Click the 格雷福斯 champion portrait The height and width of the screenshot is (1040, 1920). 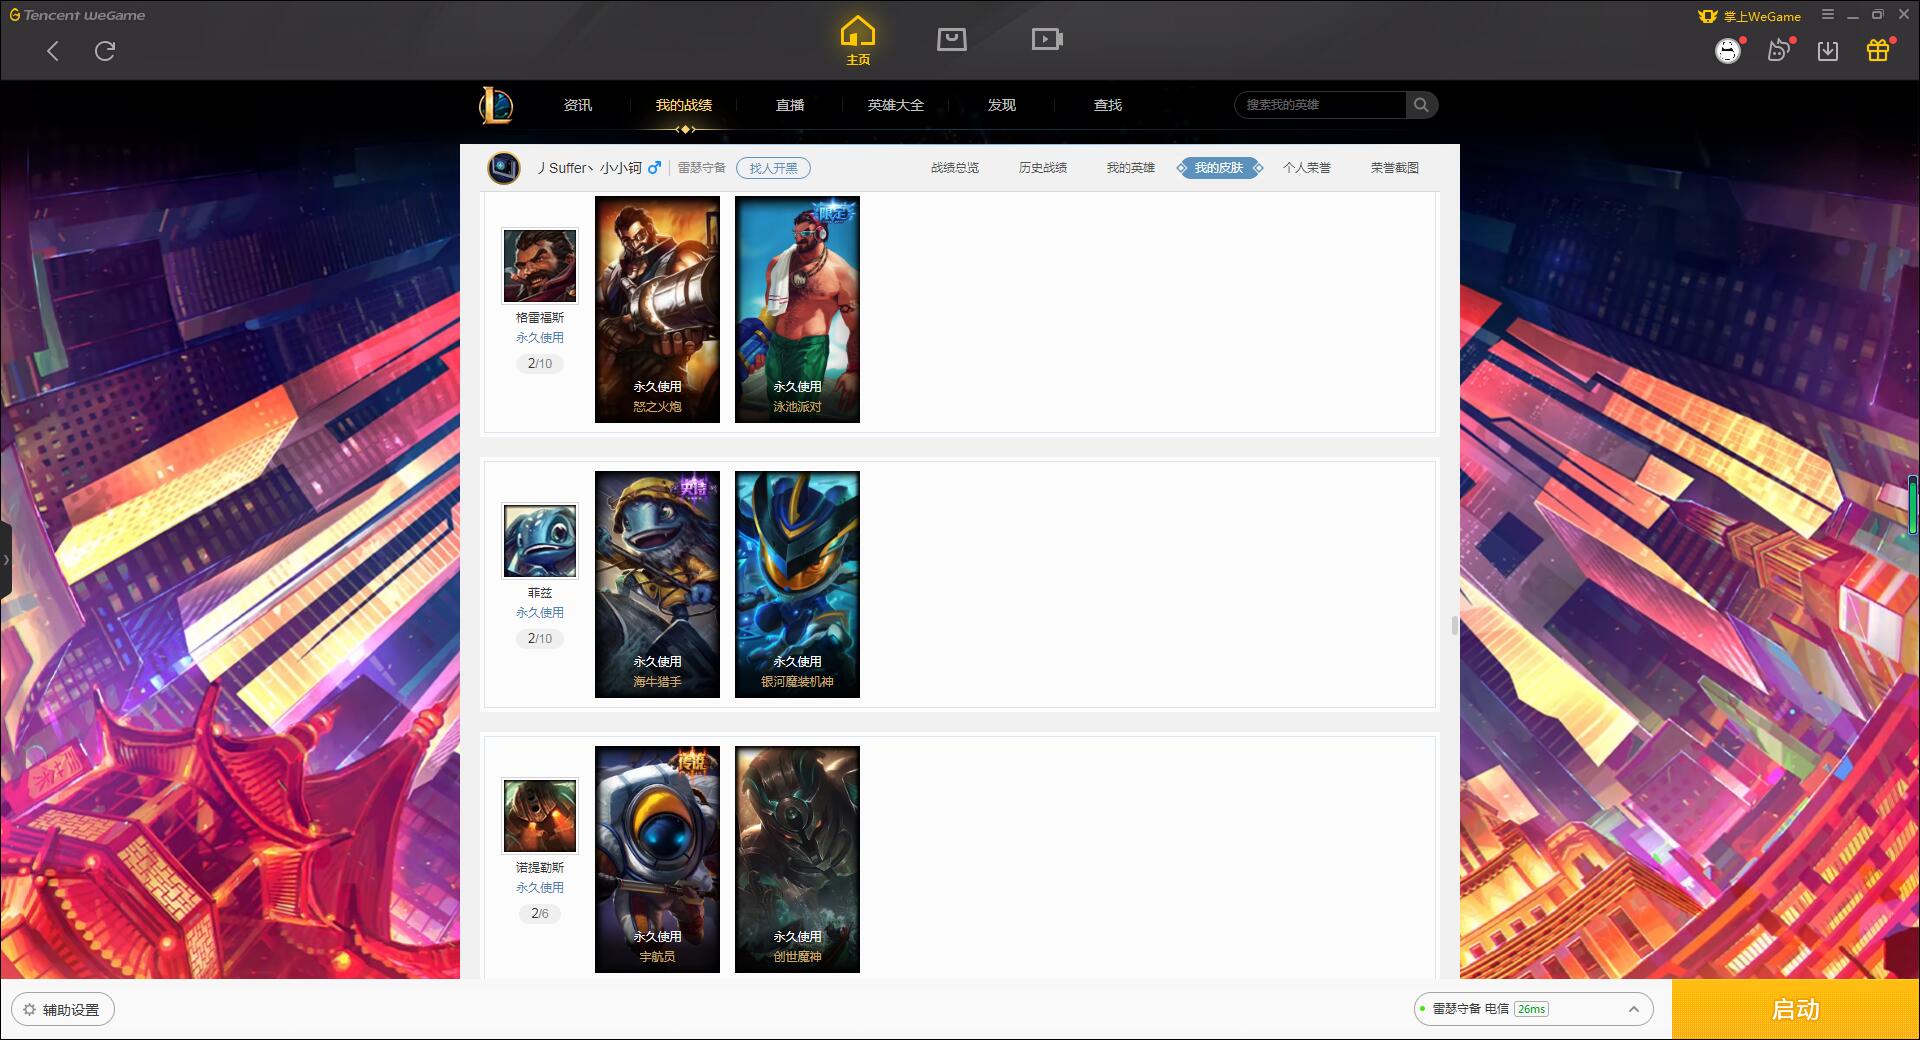click(540, 265)
